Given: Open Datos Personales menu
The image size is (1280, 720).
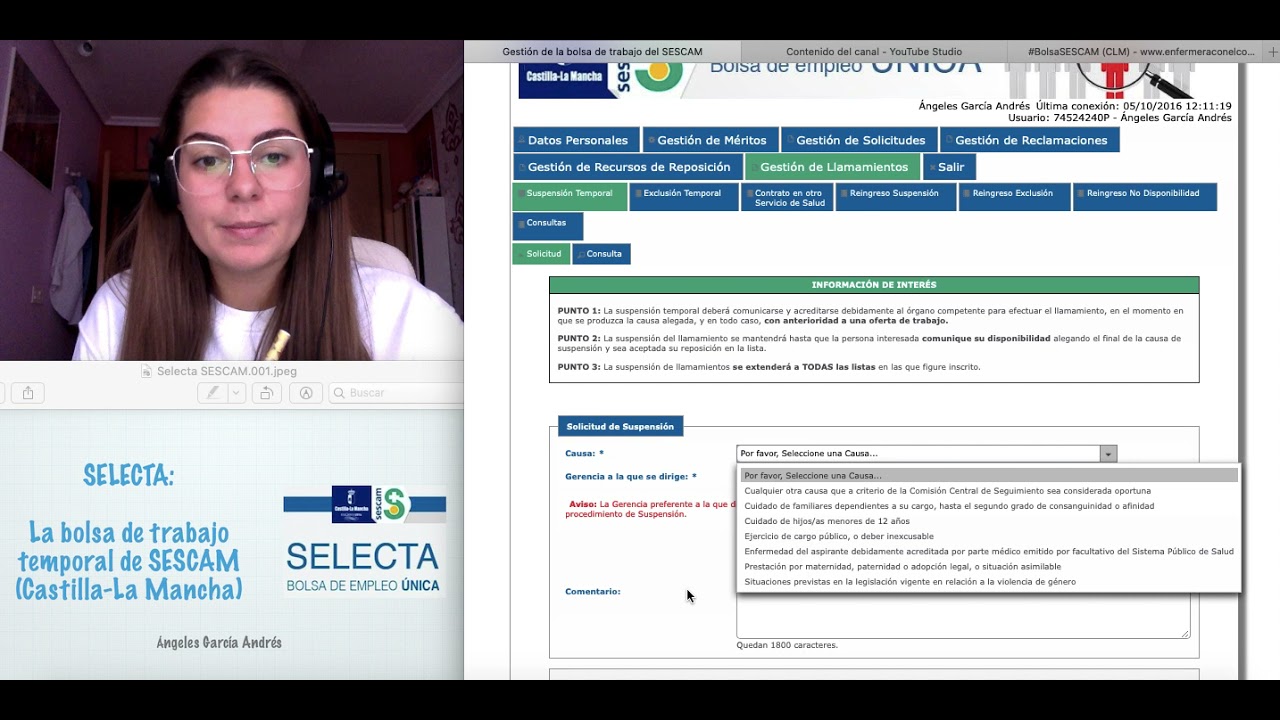Looking at the screenshot, I should coord(577,140).
